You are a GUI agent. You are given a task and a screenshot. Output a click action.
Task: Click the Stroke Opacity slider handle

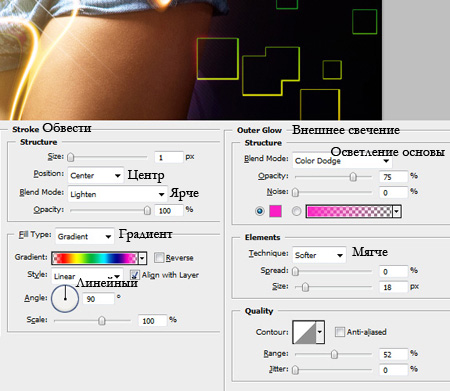[147, 210]
